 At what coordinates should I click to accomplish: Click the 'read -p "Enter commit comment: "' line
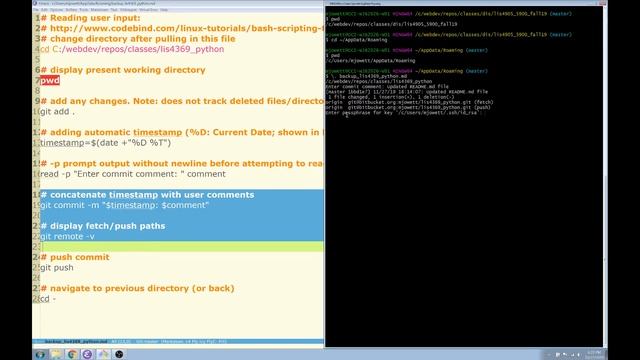coord(133,174)
